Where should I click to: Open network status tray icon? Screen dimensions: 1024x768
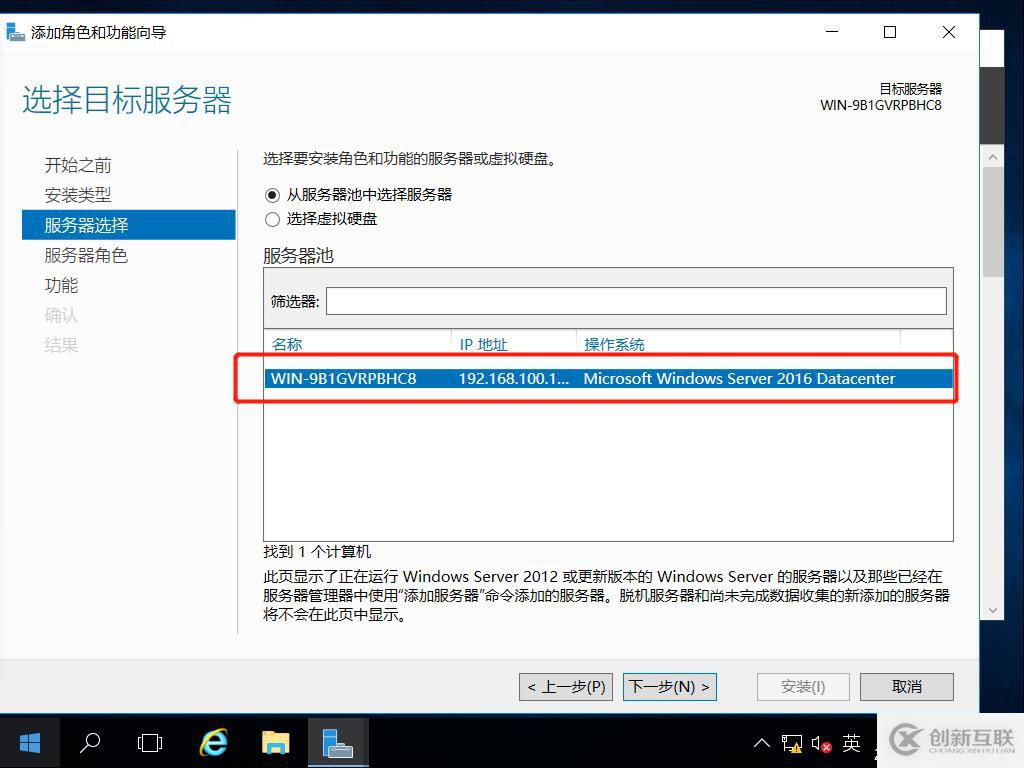click(792, 744)
